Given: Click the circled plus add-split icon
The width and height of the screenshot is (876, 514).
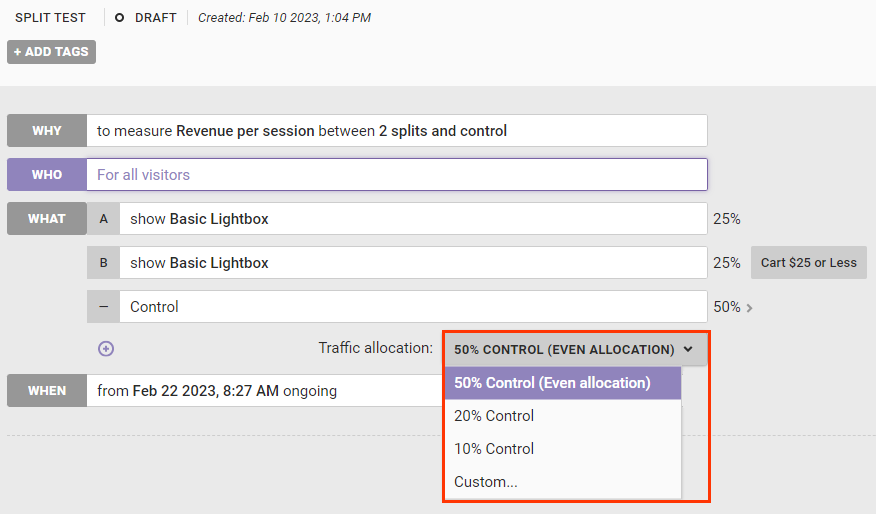Looking at the screenshot, I should (106, 349).
